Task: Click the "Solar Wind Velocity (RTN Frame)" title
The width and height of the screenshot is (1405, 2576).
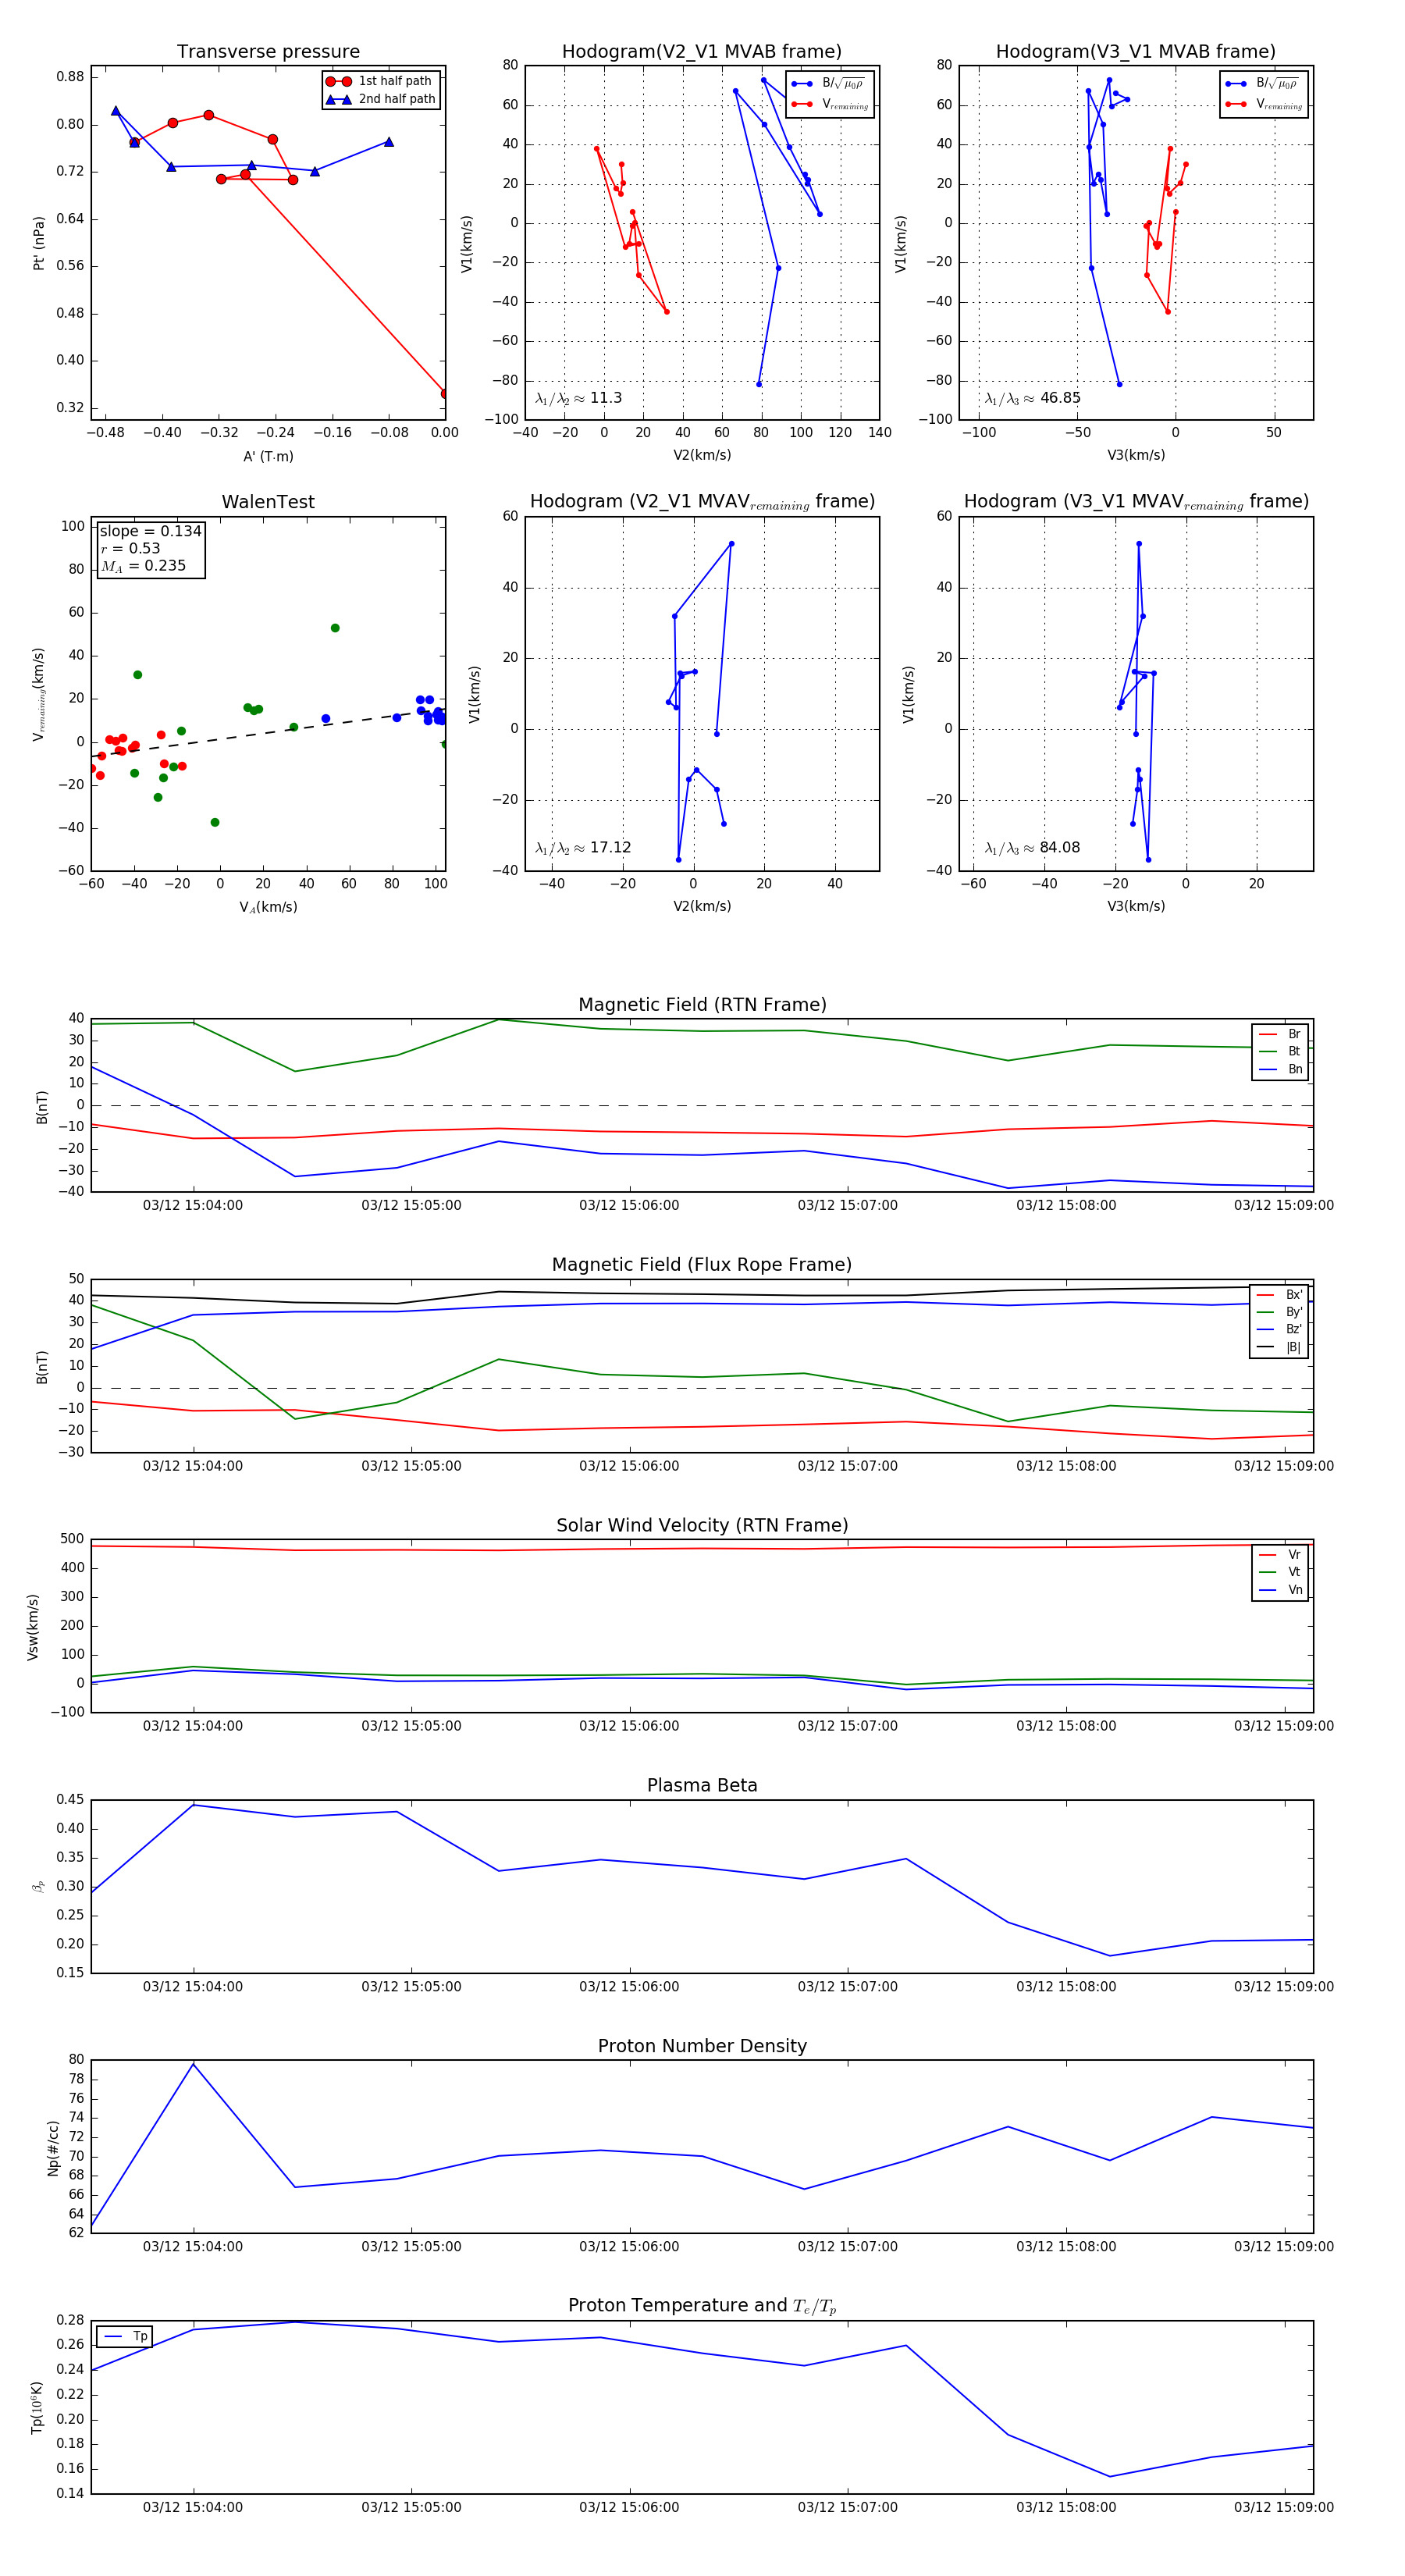Action: click(x=702, y=1525)
